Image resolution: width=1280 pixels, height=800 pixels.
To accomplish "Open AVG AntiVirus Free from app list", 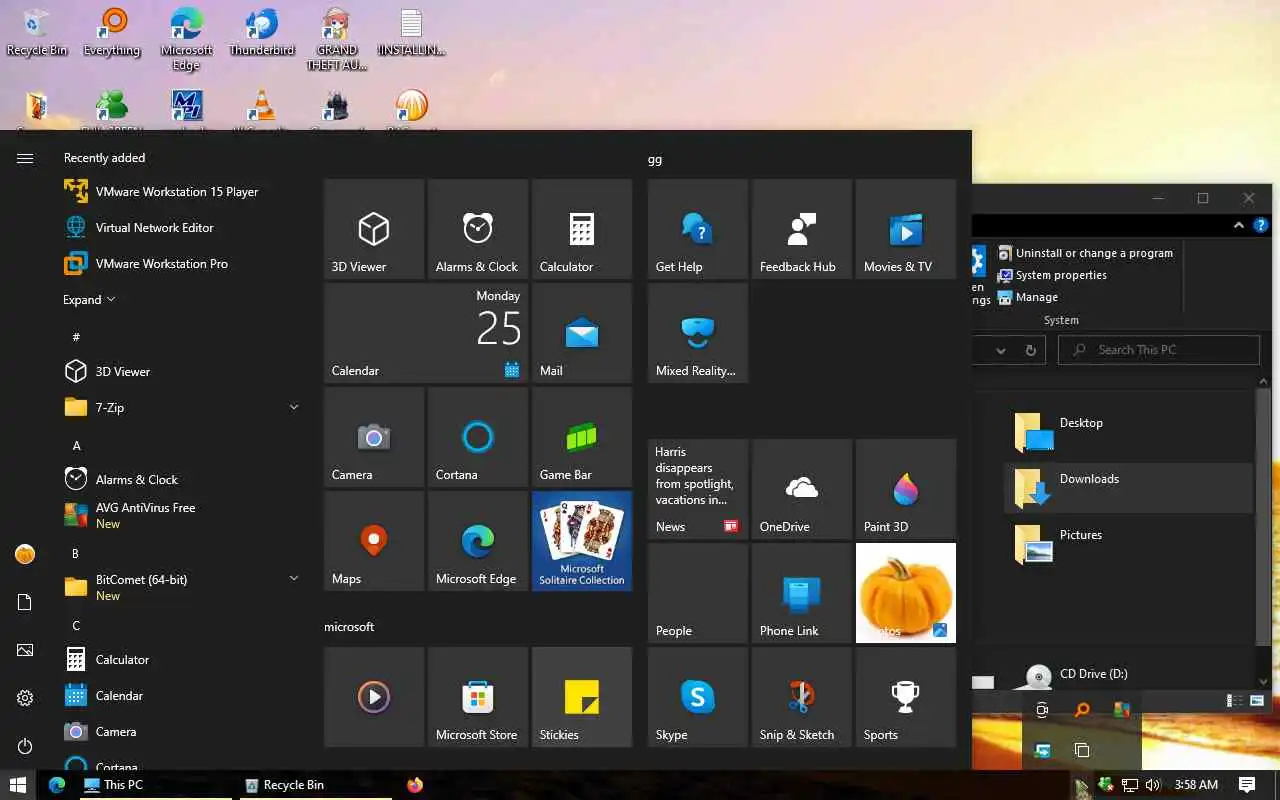I will tap(182, 515).
